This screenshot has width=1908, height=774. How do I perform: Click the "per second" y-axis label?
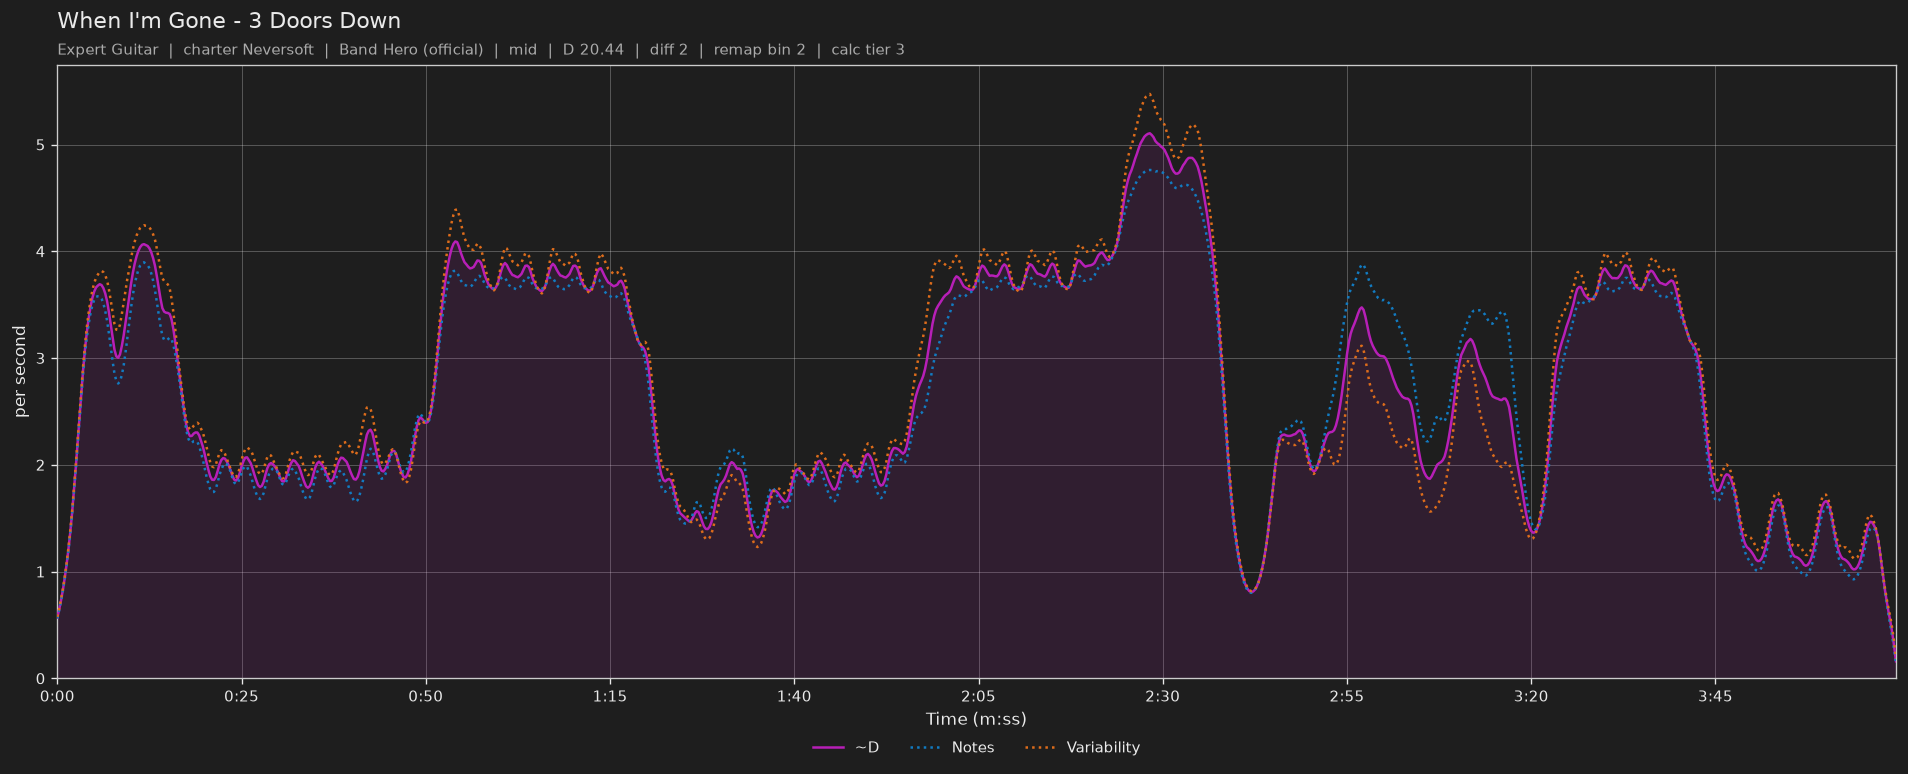click(x=20, y=372)
